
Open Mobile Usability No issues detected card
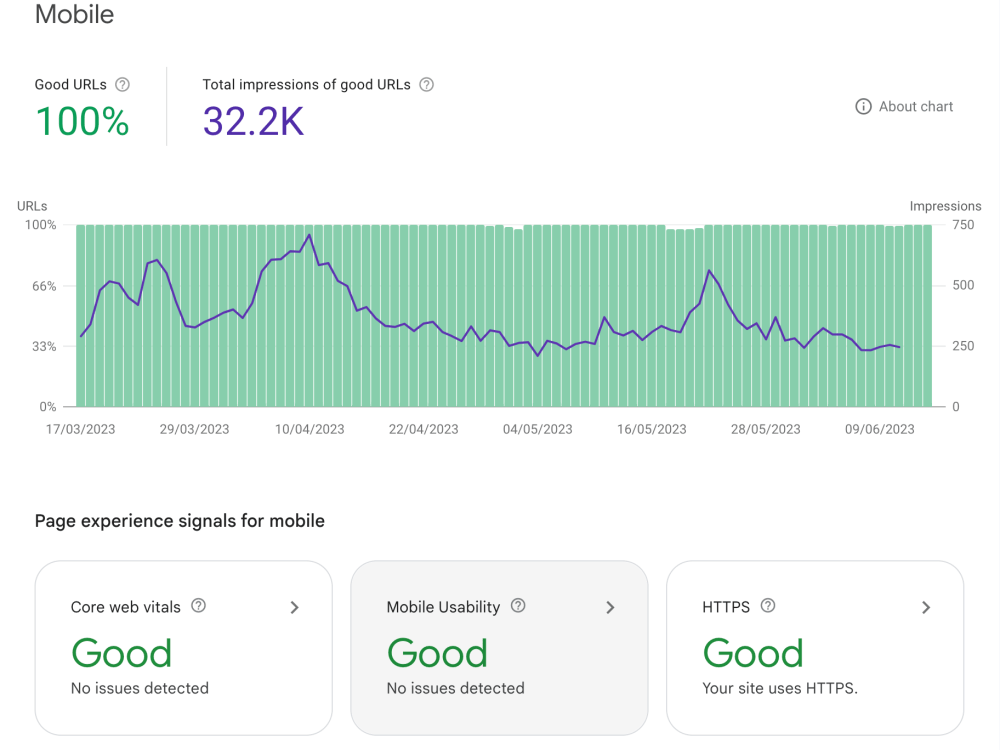coord(499,648)
